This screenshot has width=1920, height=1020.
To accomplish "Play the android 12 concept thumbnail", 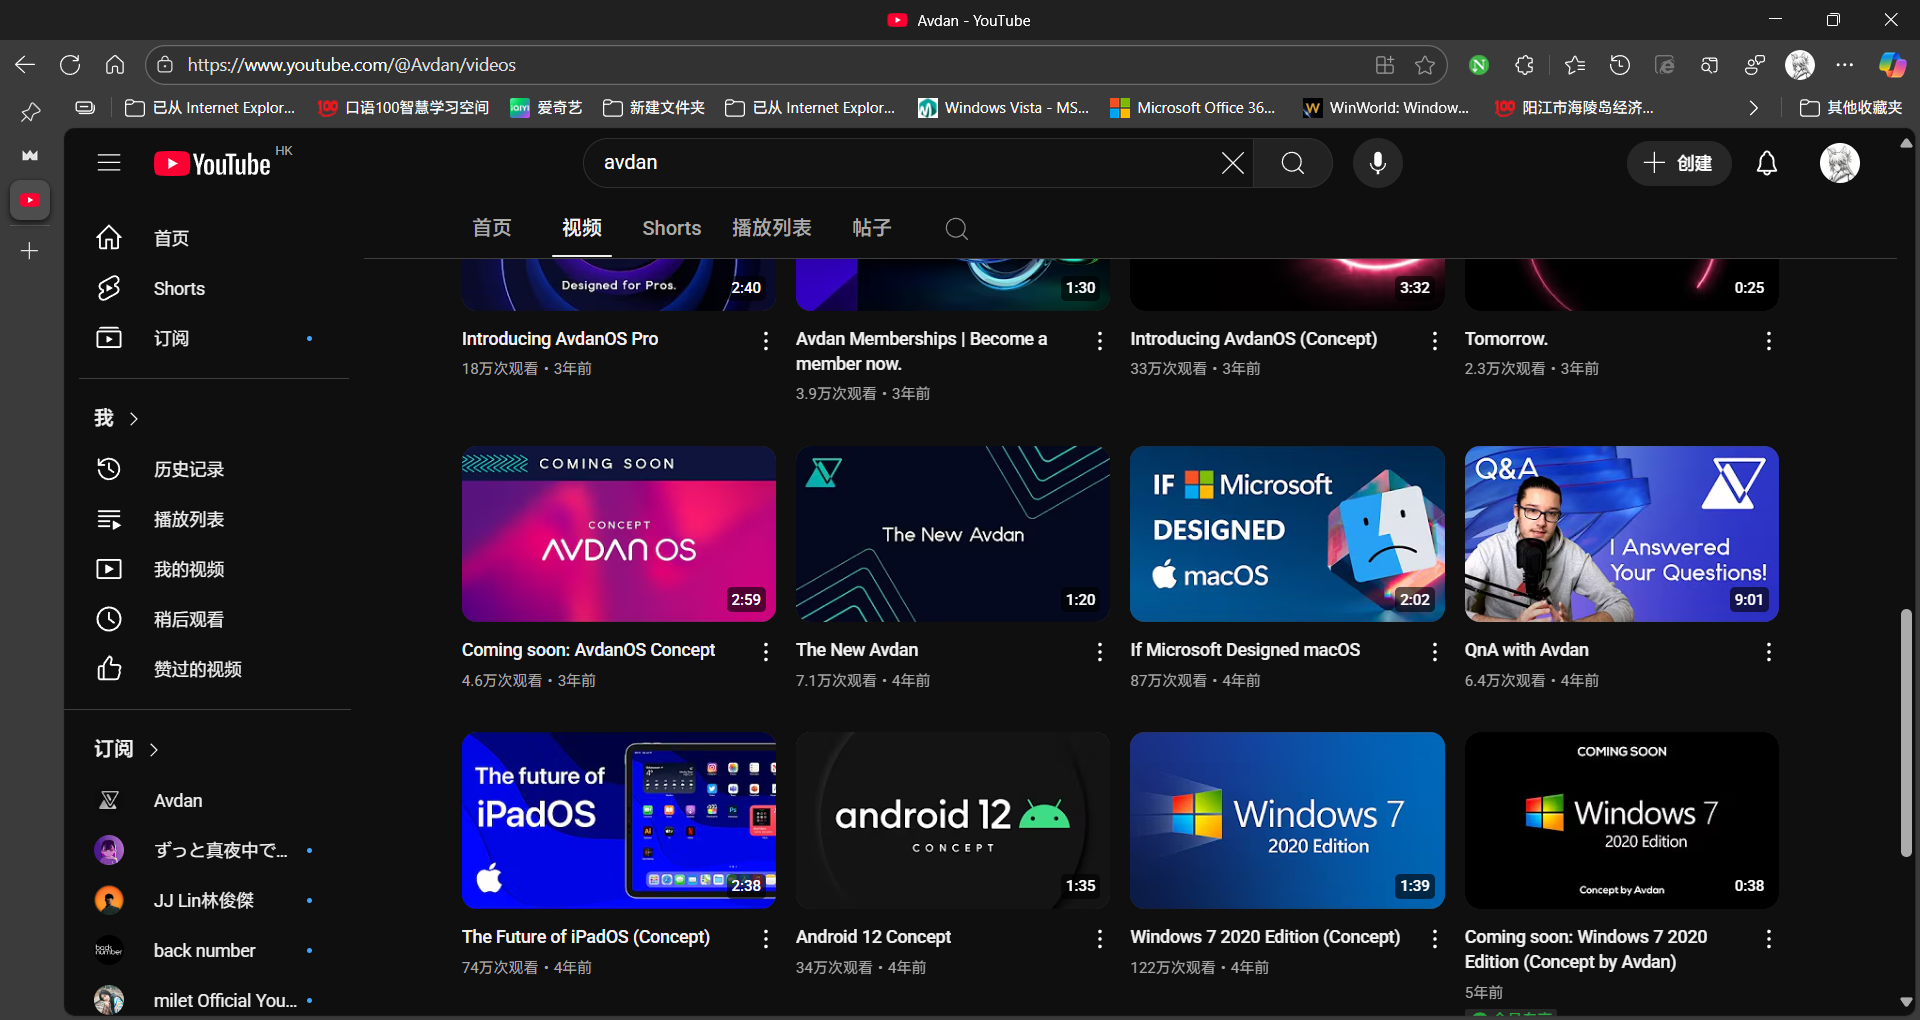I will (x=953, y=820).
